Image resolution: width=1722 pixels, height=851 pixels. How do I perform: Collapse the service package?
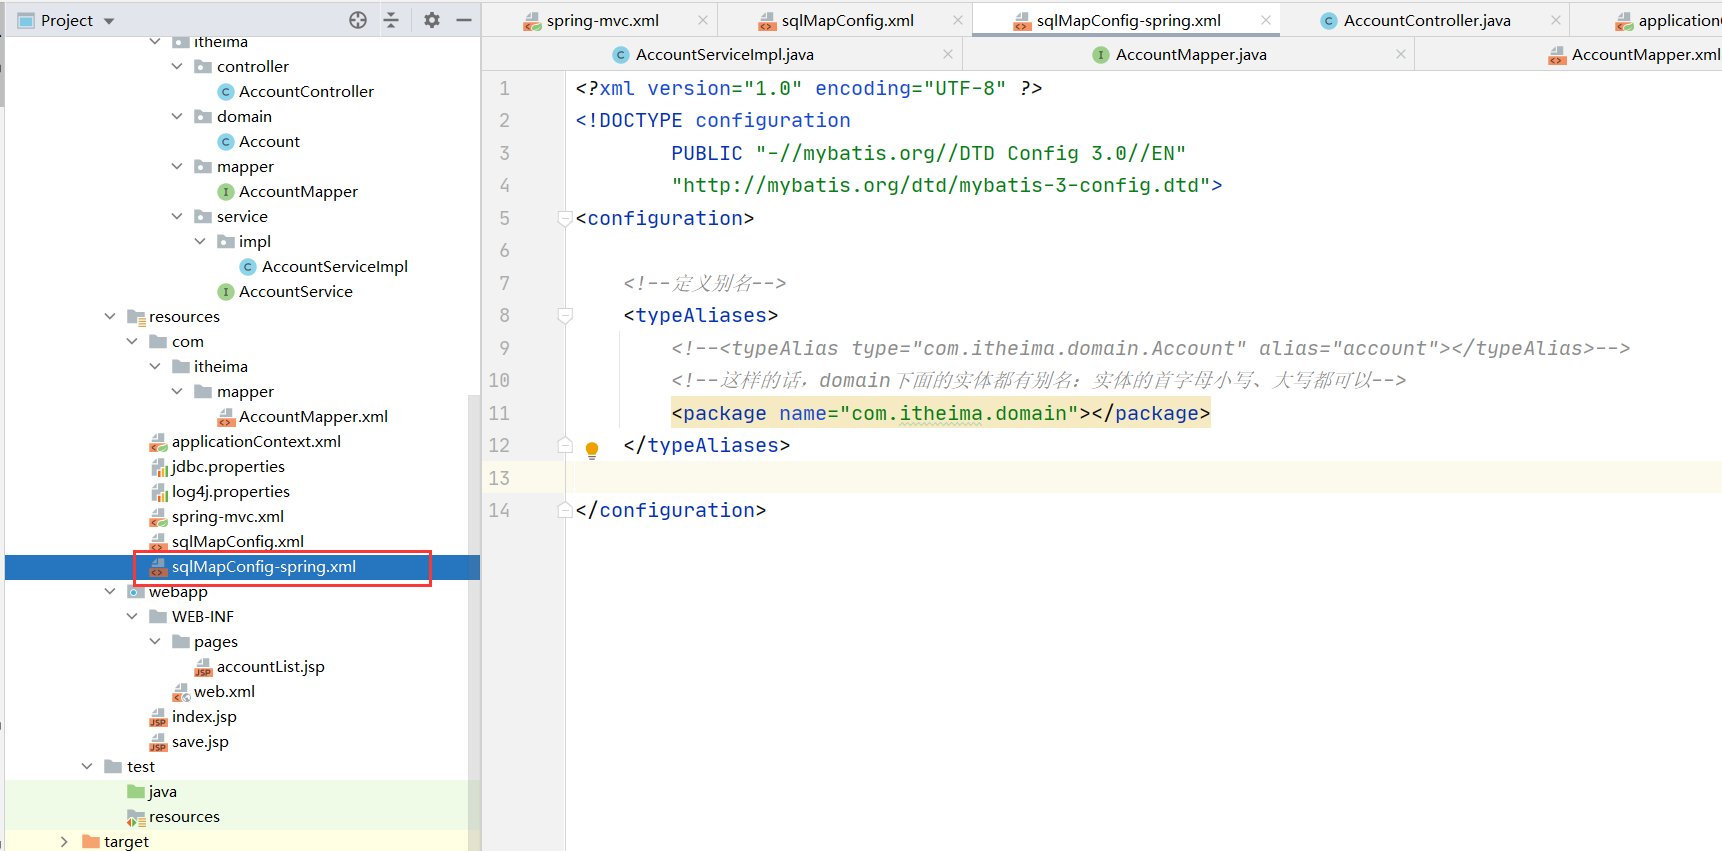177,216
